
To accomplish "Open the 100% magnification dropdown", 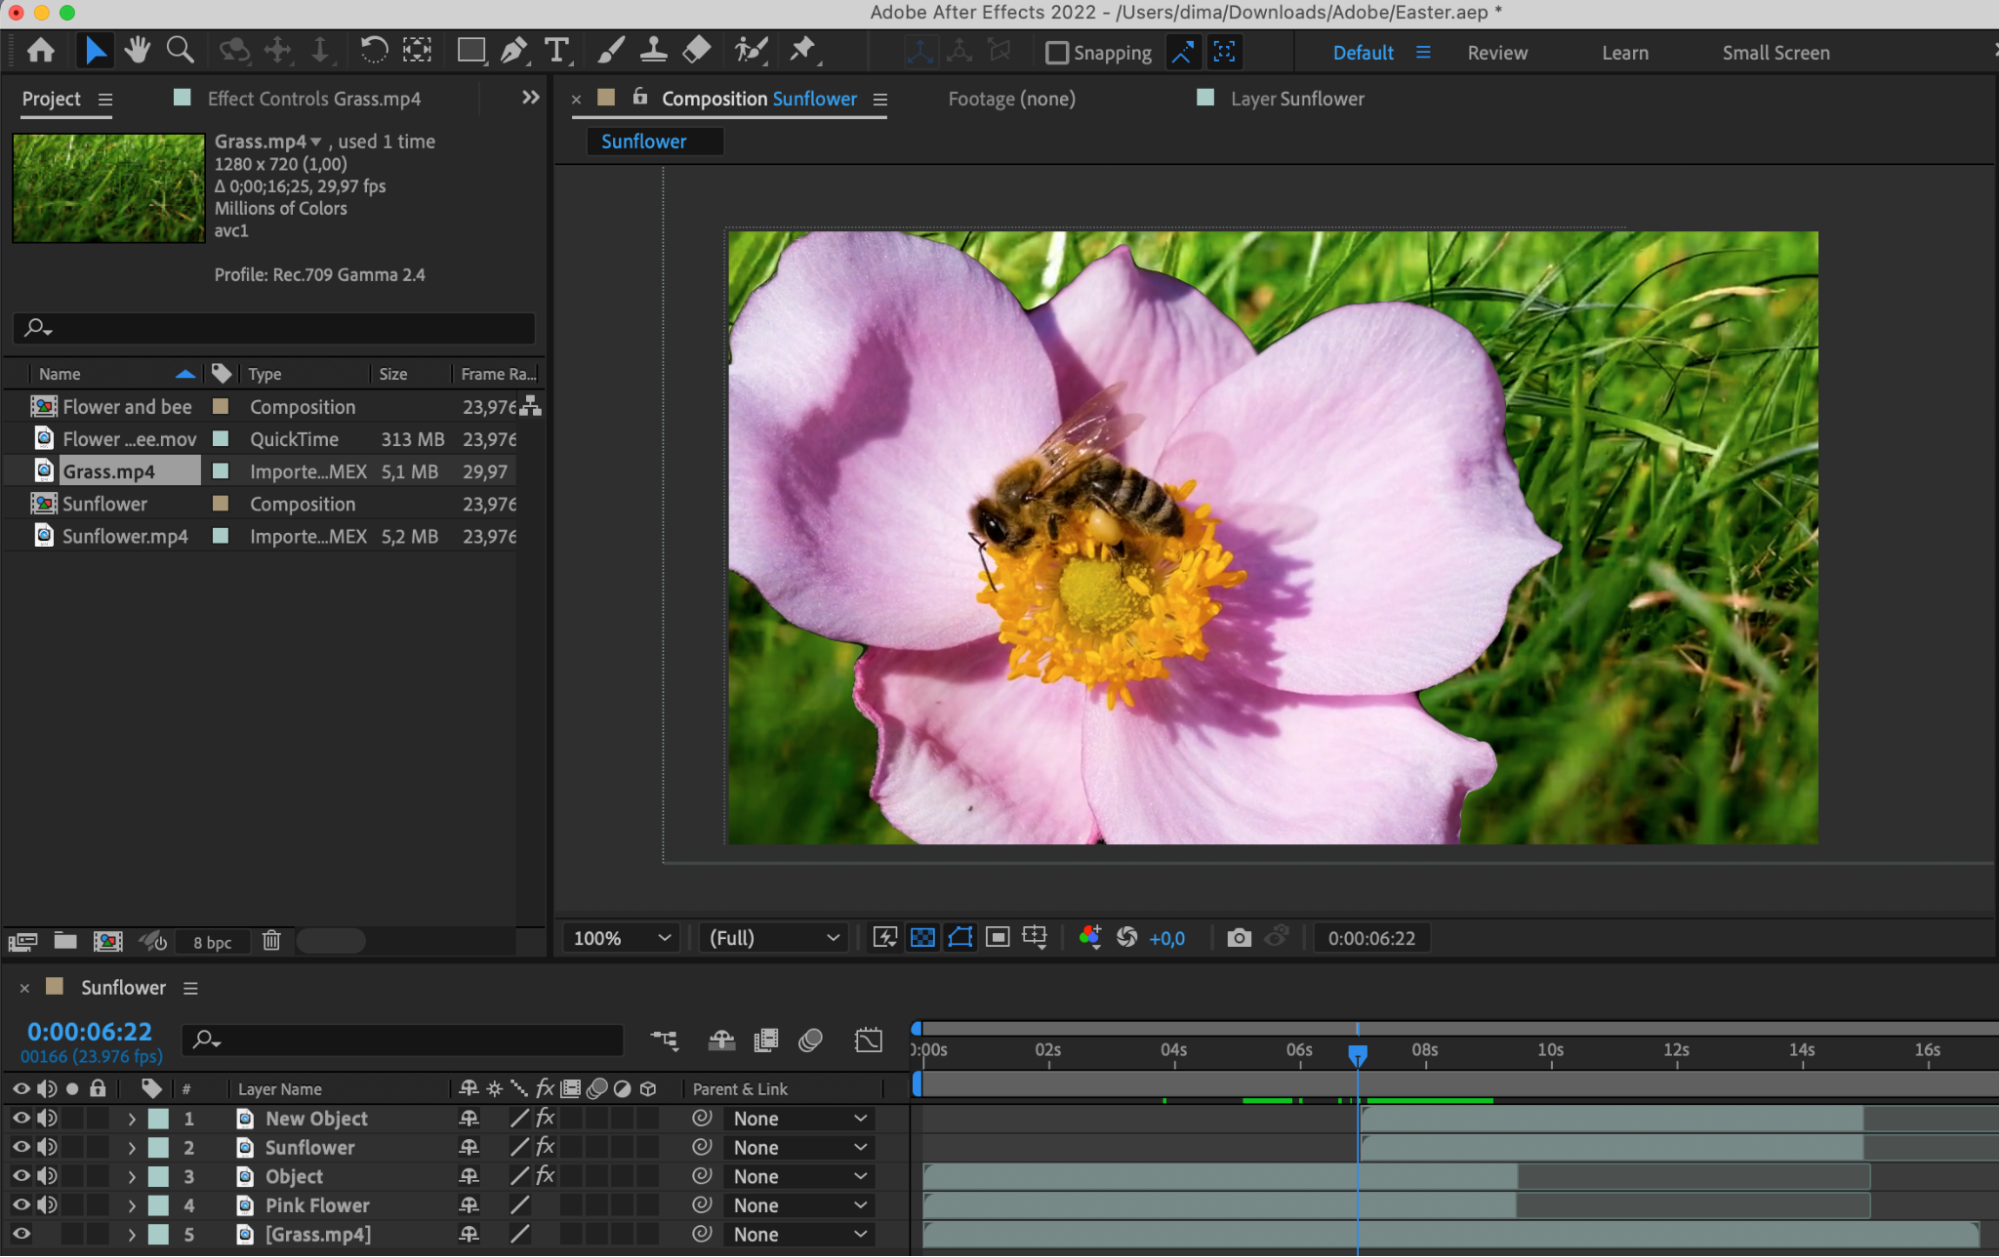I will [x=621, y=938].
